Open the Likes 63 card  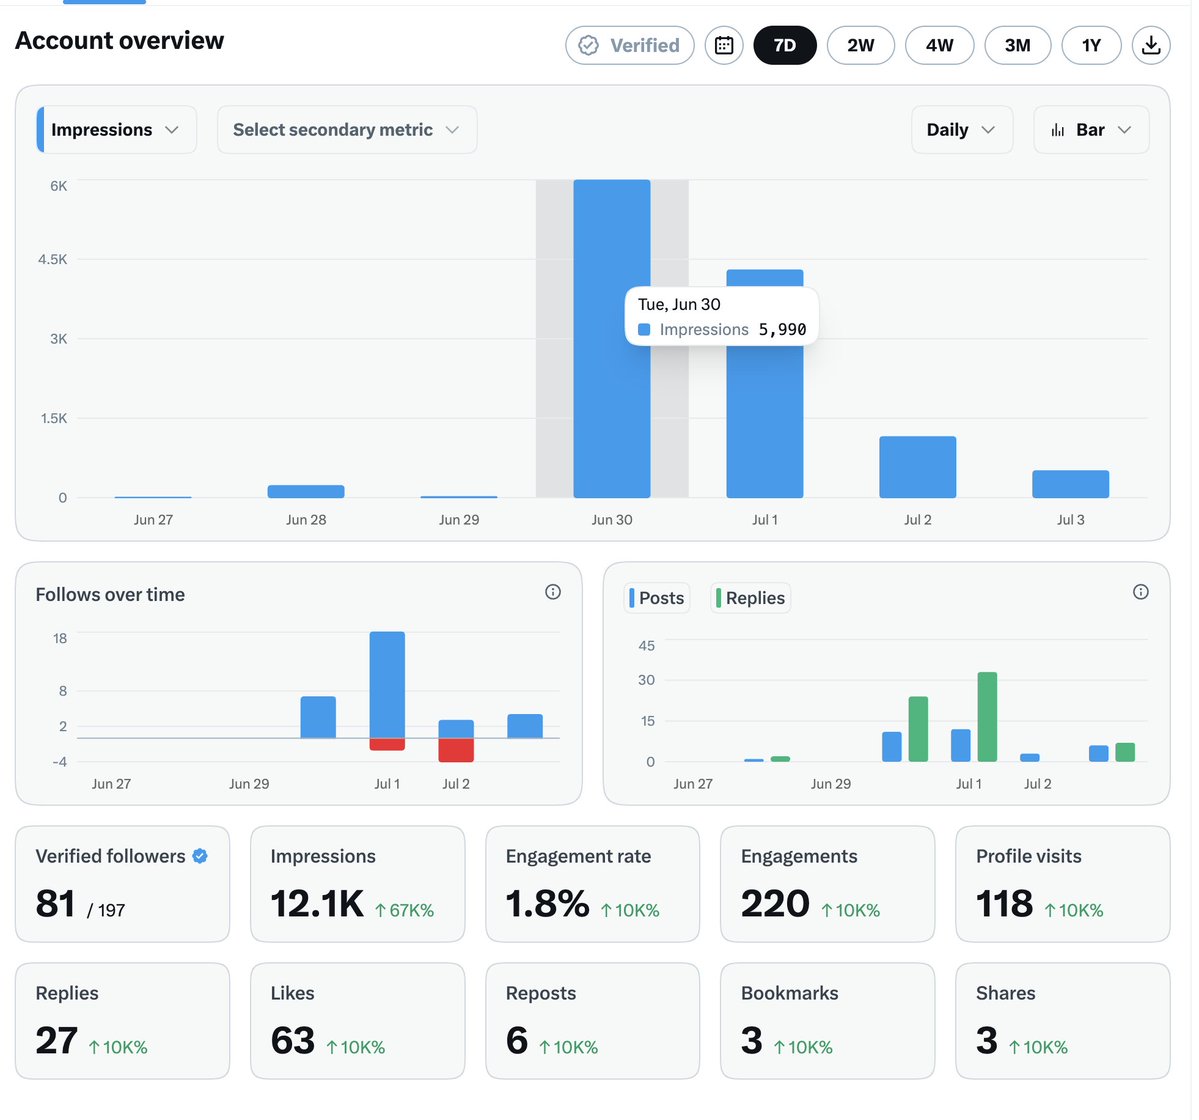358,1021
